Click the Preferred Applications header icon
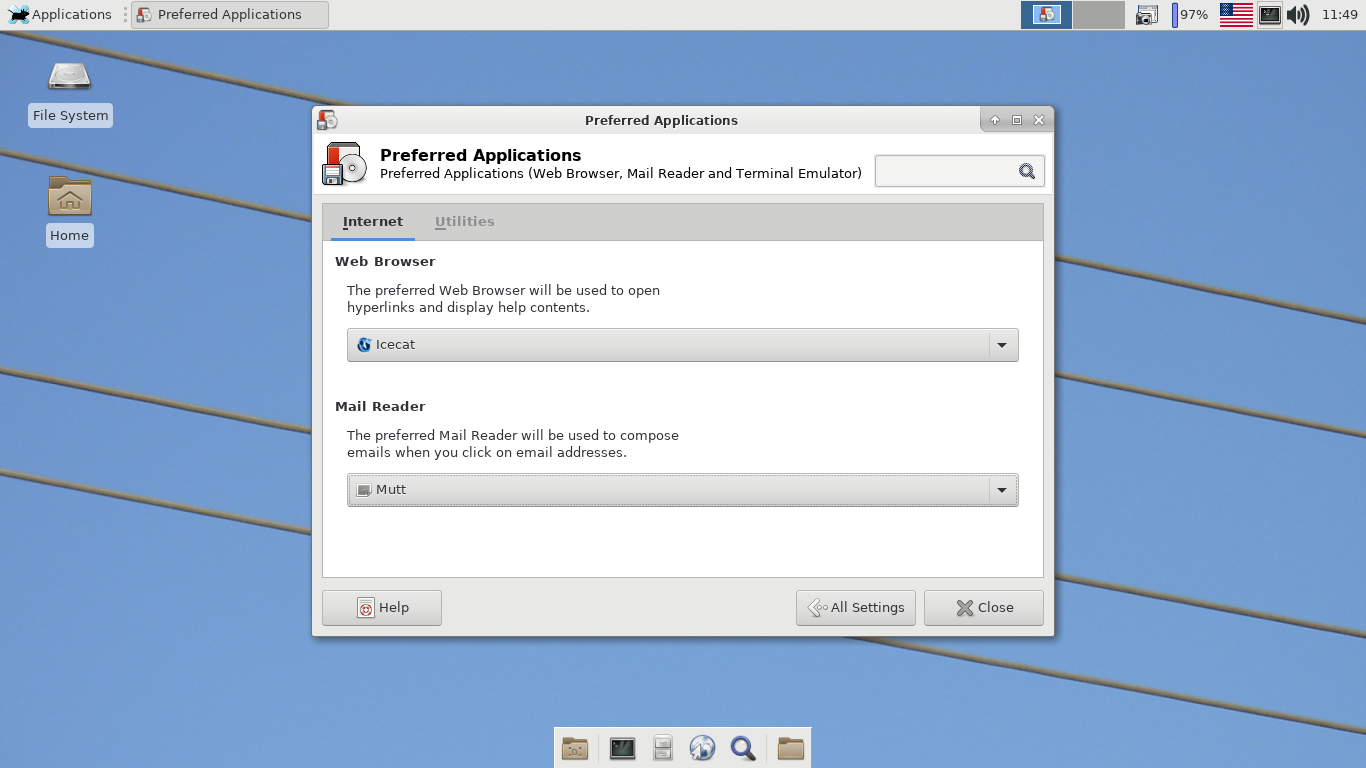This screenshot has height=768, width=1366. coord(344,163)
